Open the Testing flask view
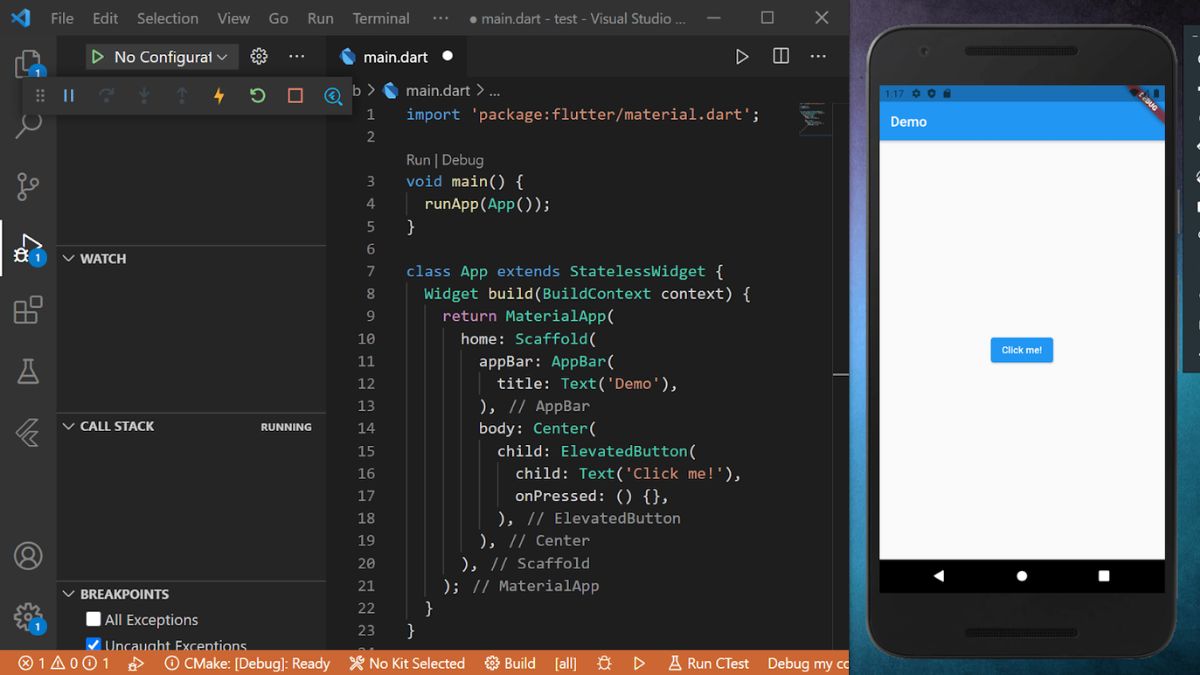Image resolution: width=1200 pixels, height=675 pixels. point(28,372)
